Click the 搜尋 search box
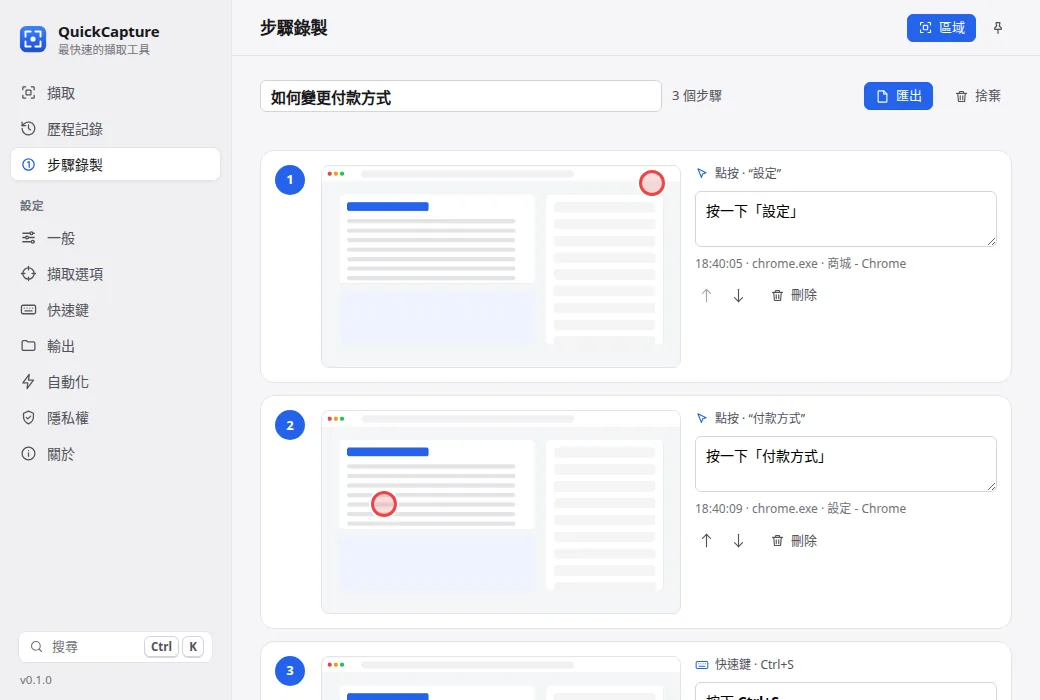Image resolution: width=1040 pixels, height=700 pixels. 115,646
